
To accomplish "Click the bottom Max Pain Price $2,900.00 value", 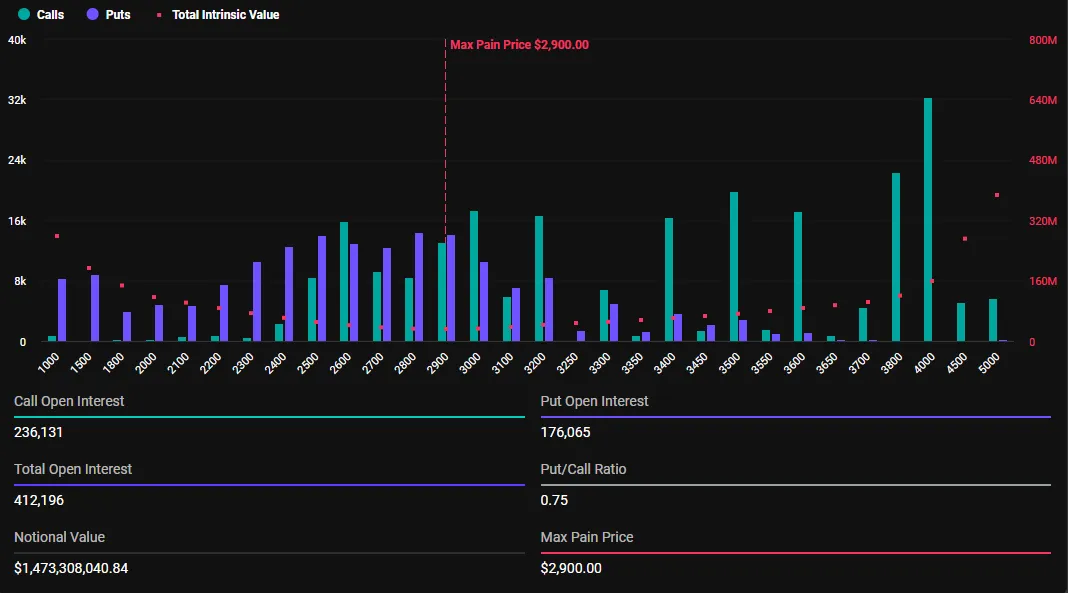I will tap(571, 568).
